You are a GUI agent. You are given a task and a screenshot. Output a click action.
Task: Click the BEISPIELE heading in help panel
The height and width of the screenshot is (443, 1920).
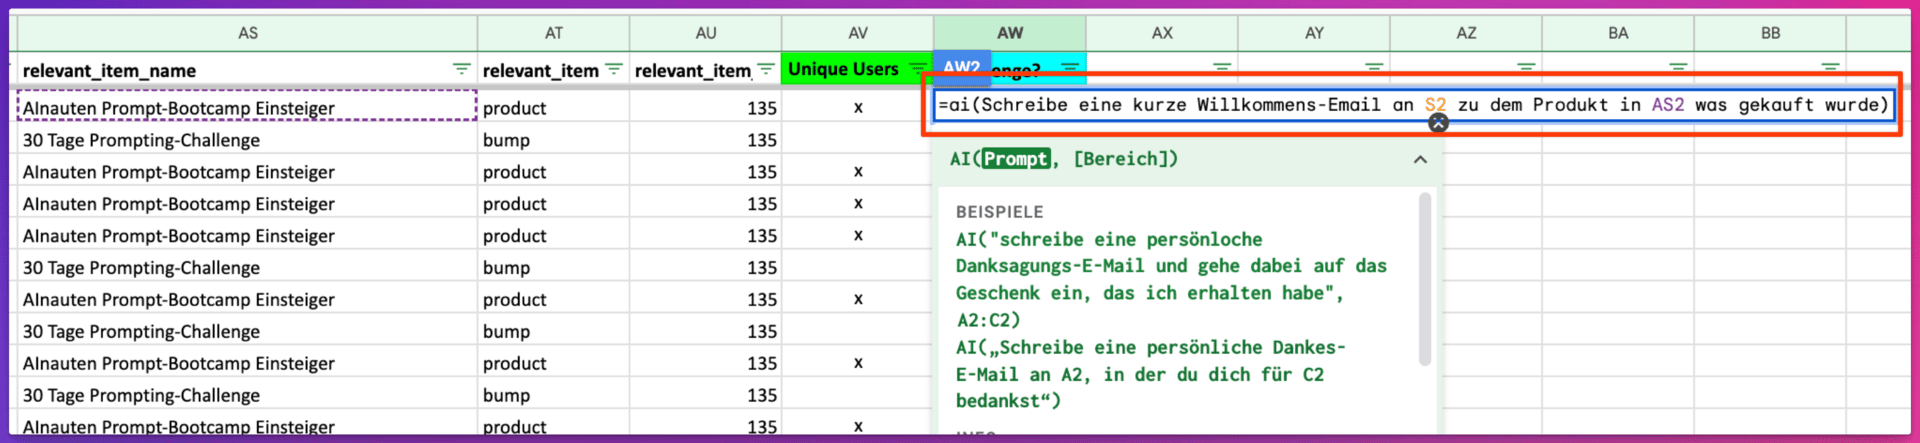point(999,212)
